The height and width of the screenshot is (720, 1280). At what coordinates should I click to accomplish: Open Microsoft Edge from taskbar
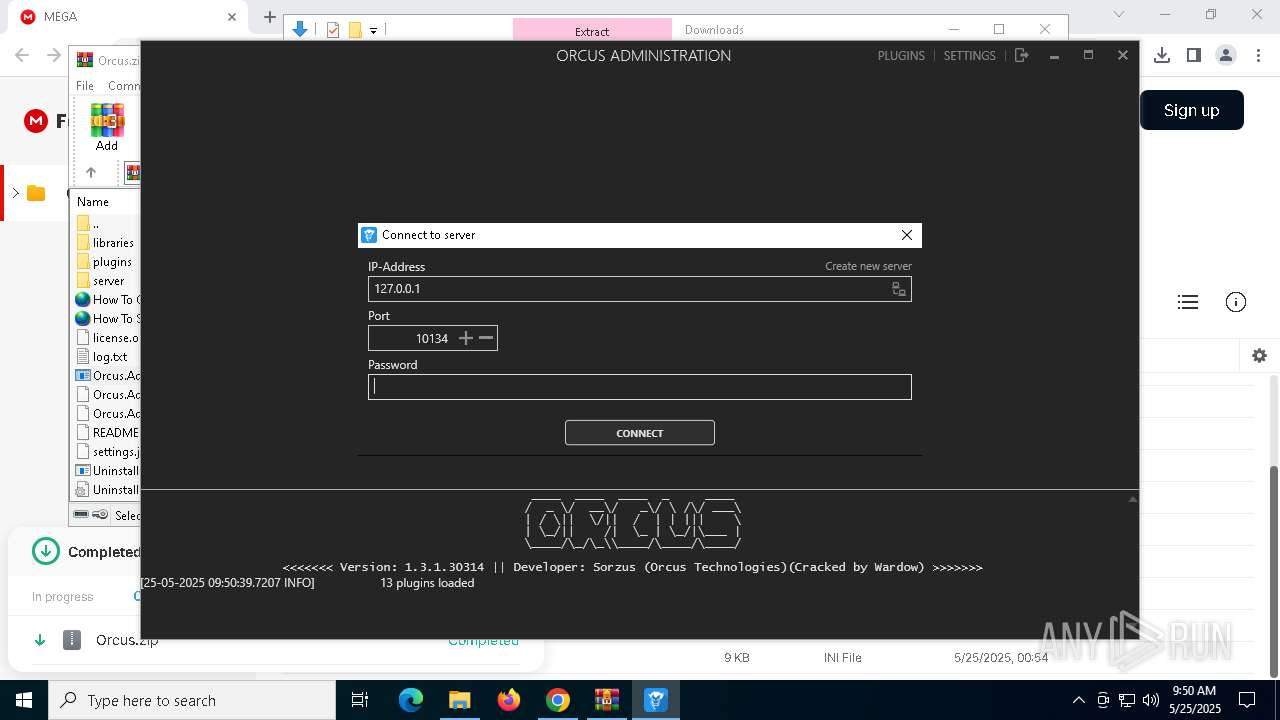click(x=411, y=700)
